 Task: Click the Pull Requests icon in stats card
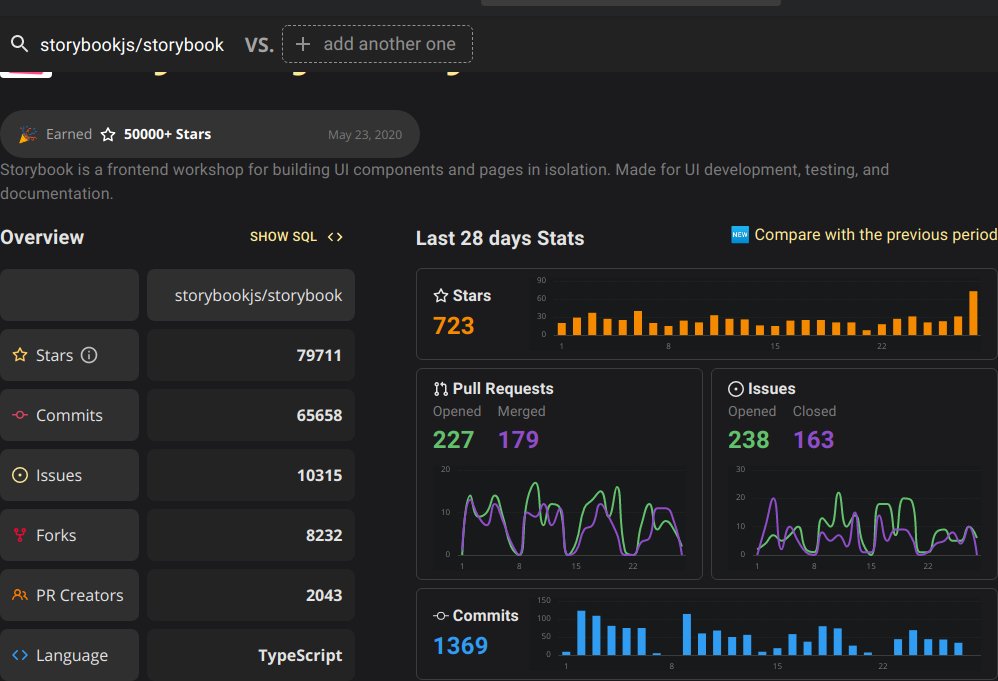tap(440, 389)
